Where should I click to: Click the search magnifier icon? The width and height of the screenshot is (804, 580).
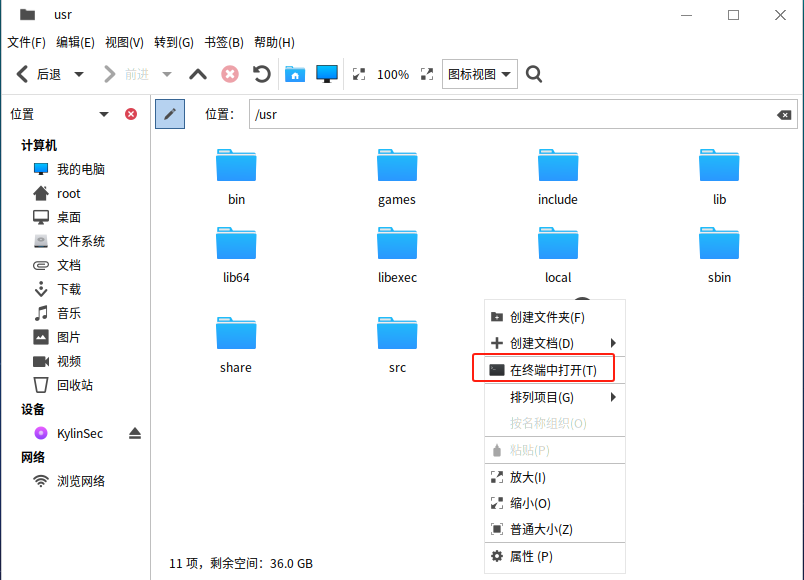(x=534, y=74)
